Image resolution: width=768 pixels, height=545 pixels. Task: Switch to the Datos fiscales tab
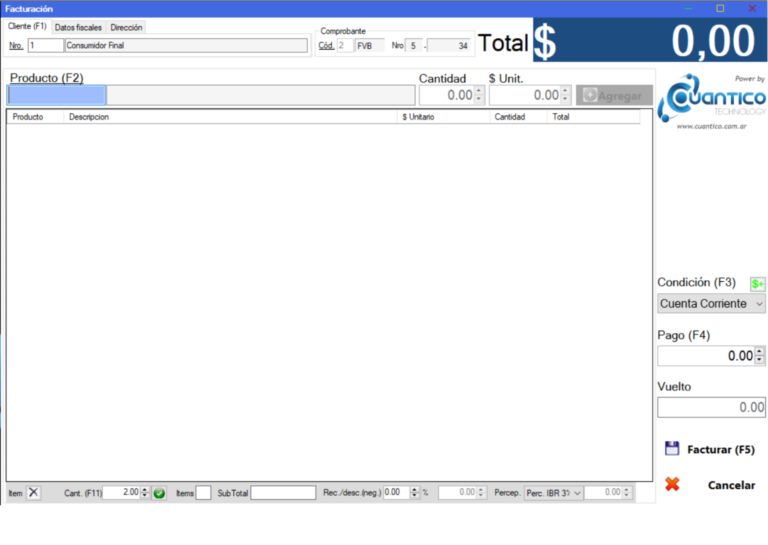[78, 27]
